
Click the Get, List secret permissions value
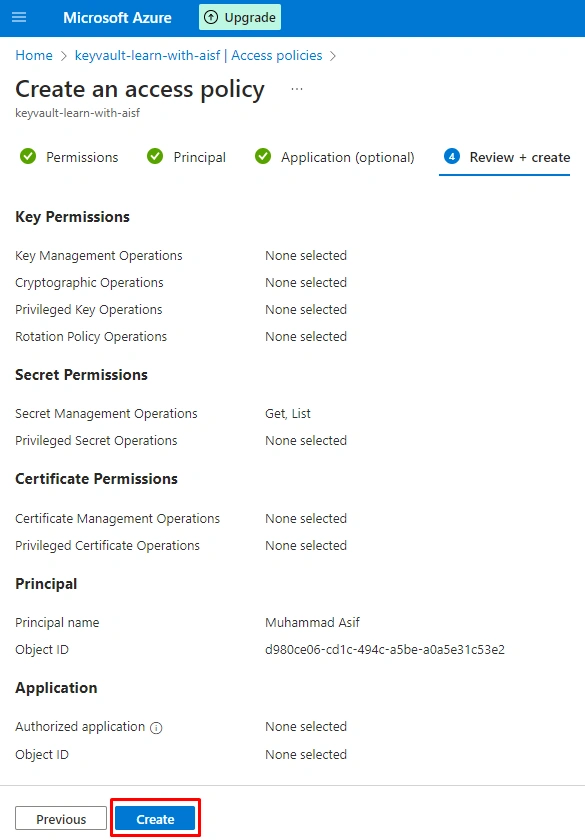tap(288, 414)
